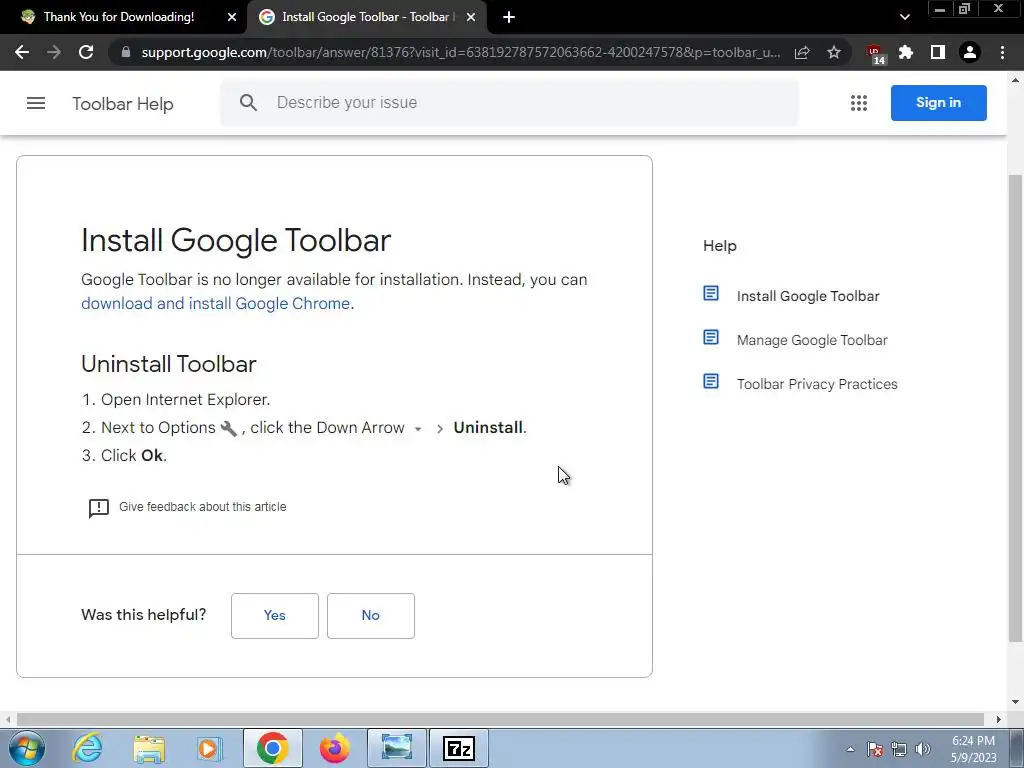The image size is (1024, 768).
Task: Open the Google apps grid
Action: click(x=859, y=103)
